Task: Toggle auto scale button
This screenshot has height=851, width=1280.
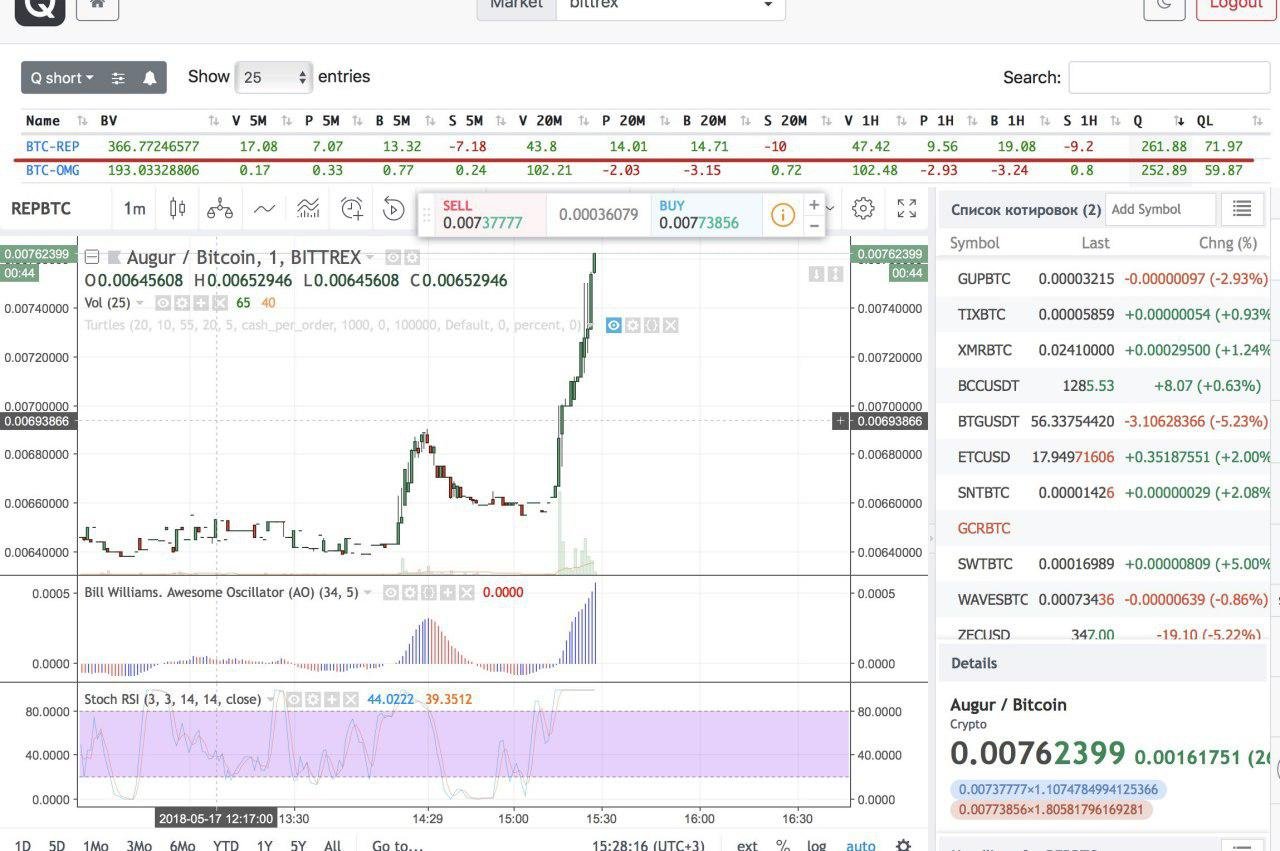Action: click(861, 845)
